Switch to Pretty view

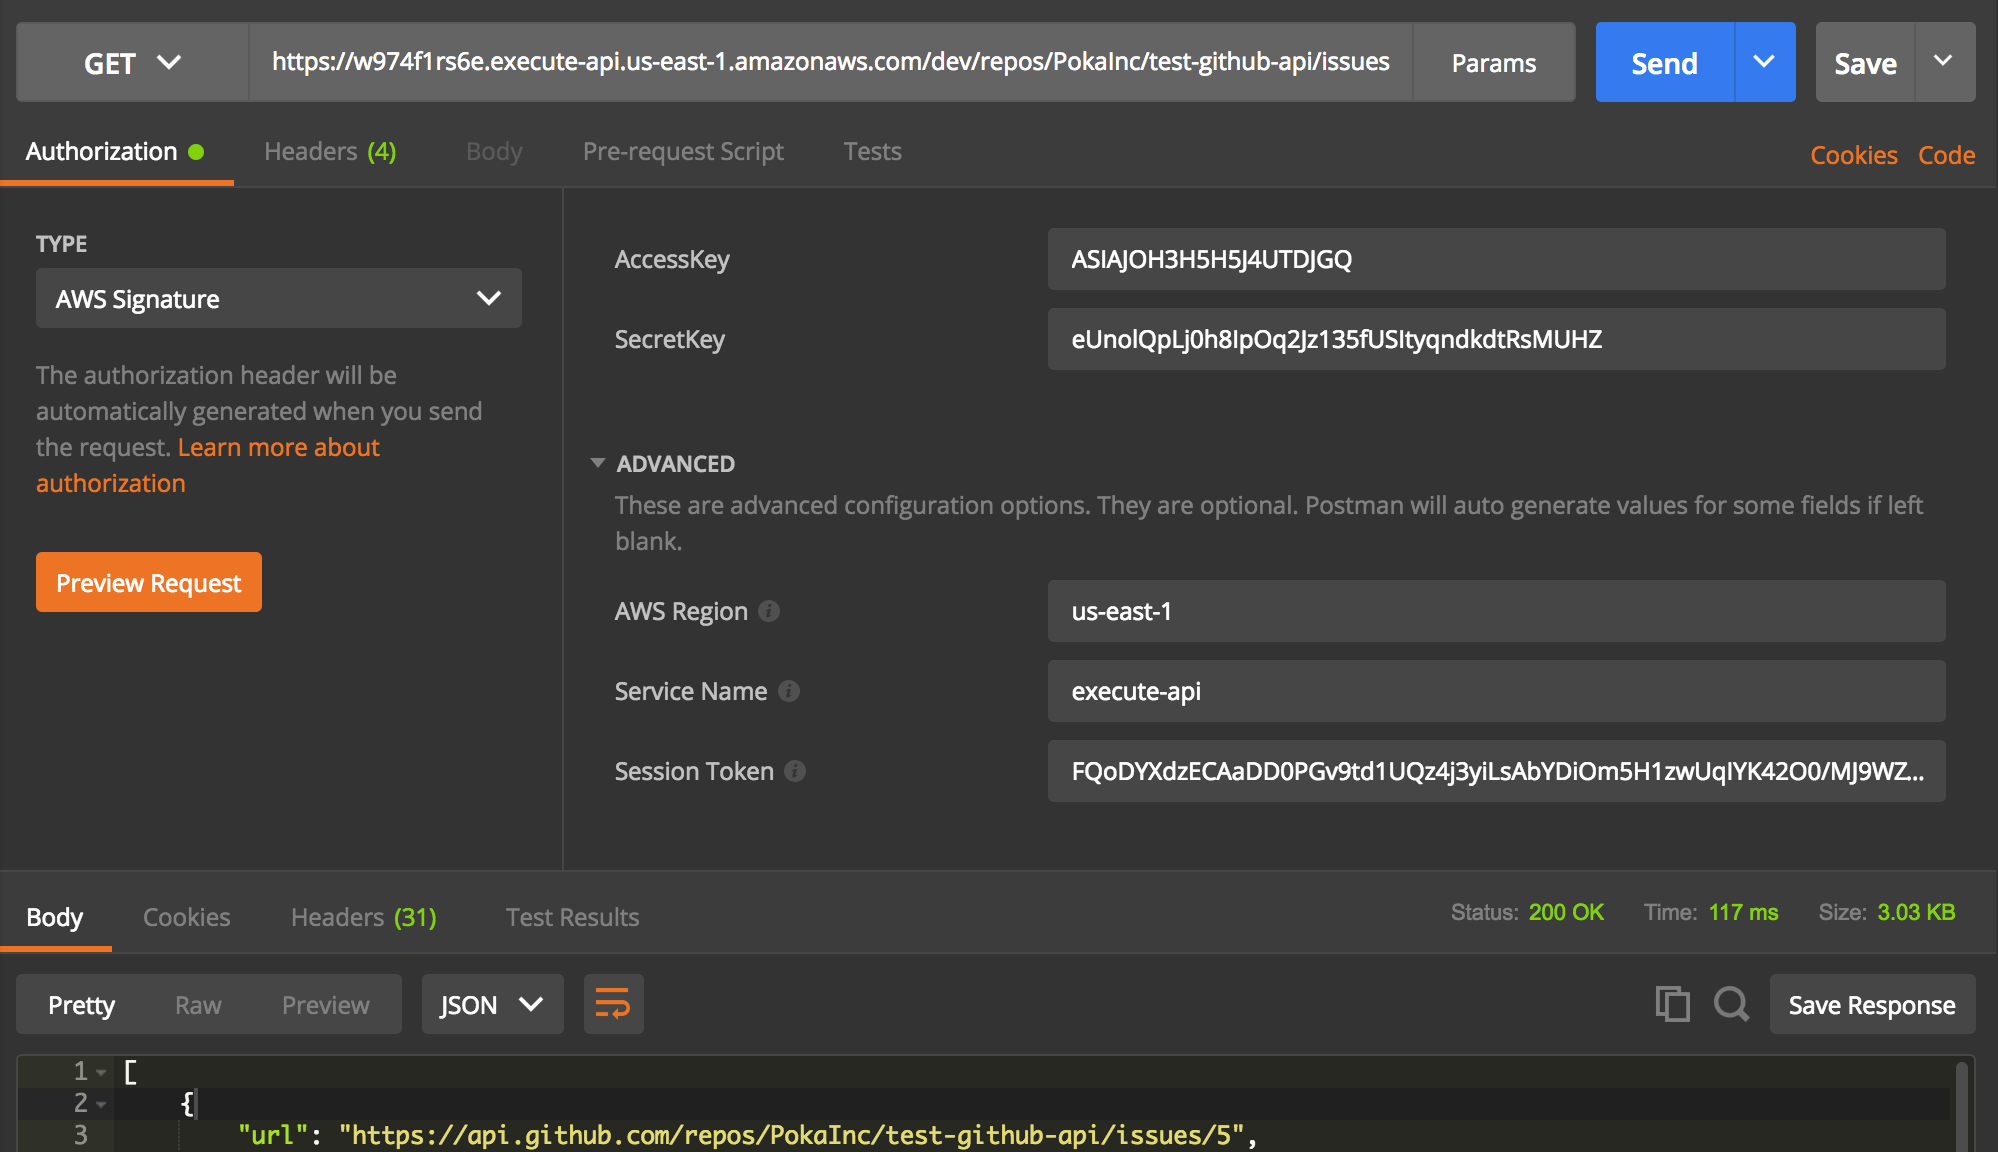pyautogui.click(x=81, y=1005)
